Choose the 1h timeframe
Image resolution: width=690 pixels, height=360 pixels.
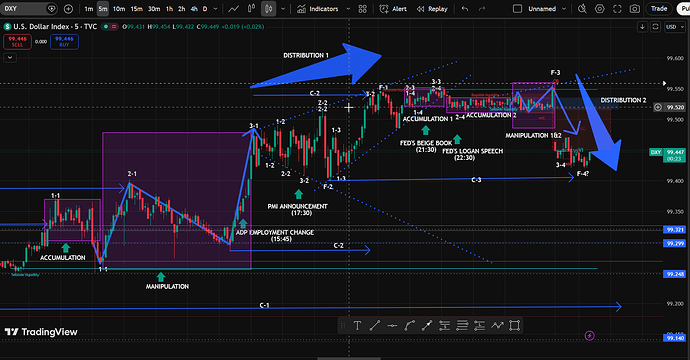169,9
